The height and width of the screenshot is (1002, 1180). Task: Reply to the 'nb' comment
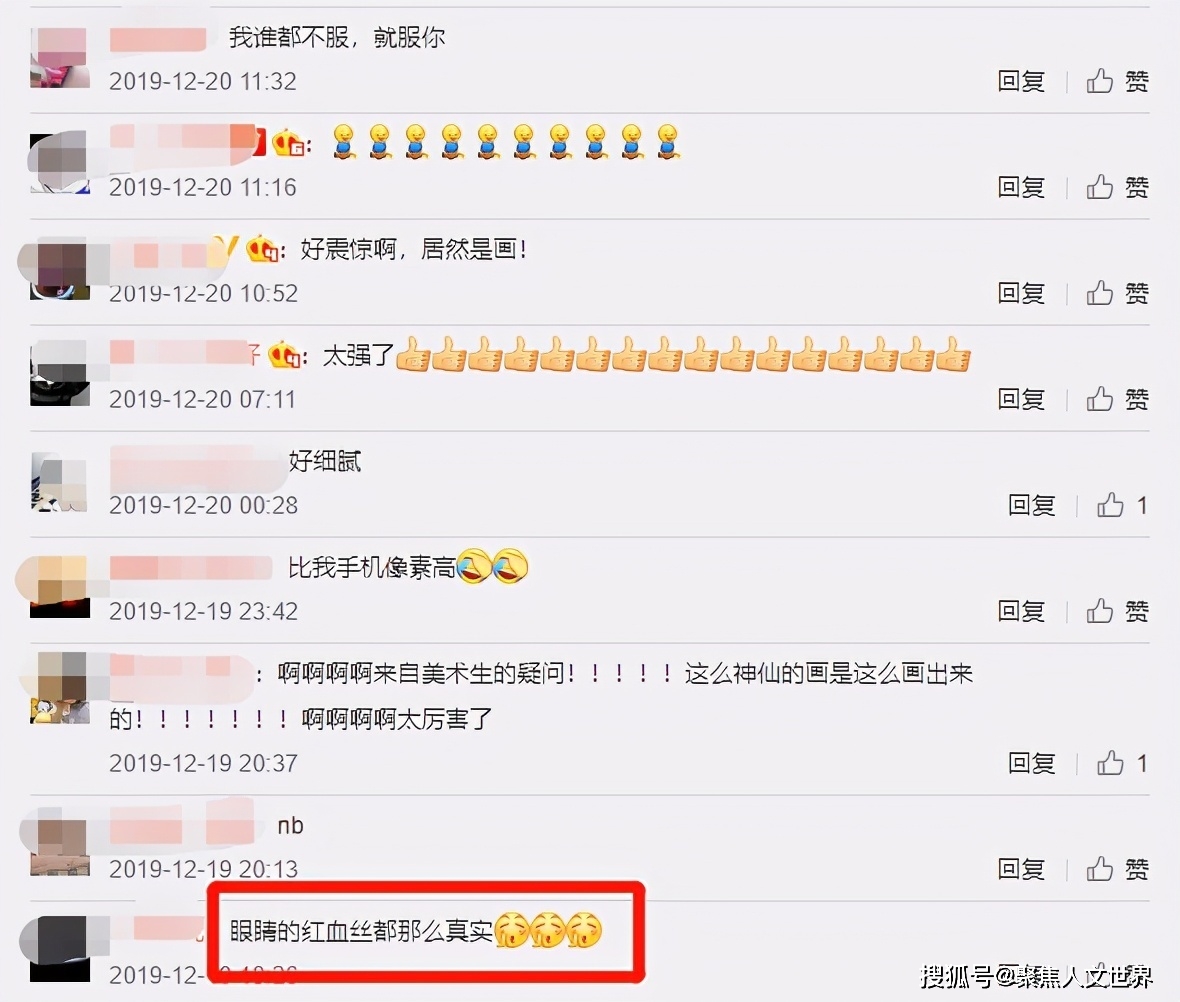tap(1021, 870)
